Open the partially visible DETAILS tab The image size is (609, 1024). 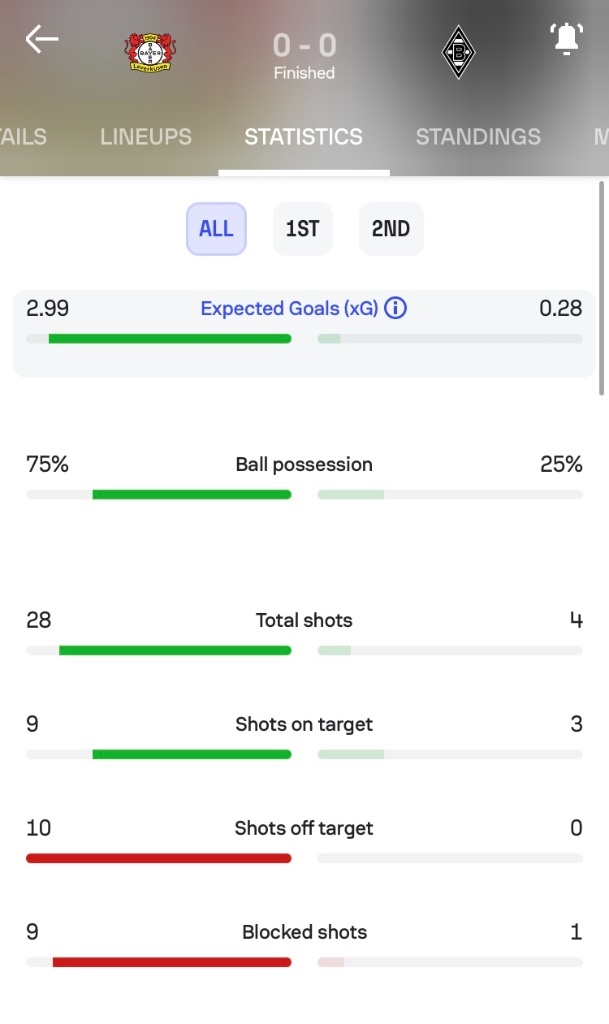[23, 136]
